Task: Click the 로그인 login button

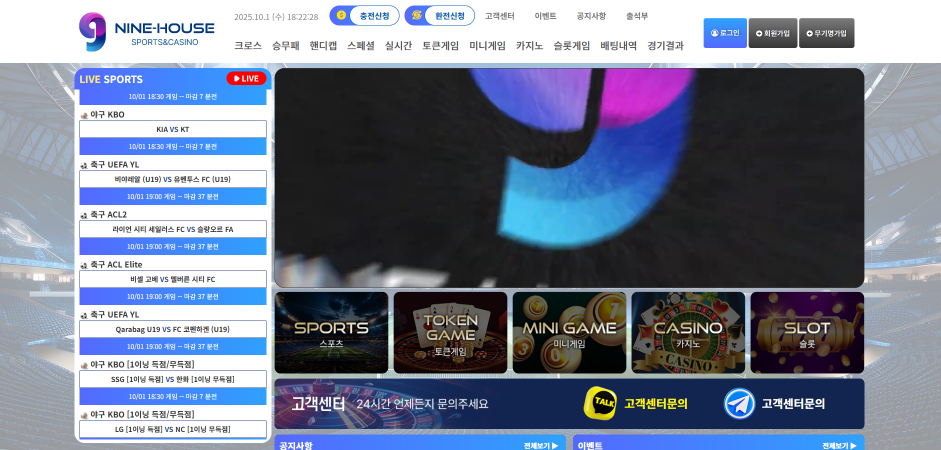Action: pyautogui.click(x=725, y=33)
